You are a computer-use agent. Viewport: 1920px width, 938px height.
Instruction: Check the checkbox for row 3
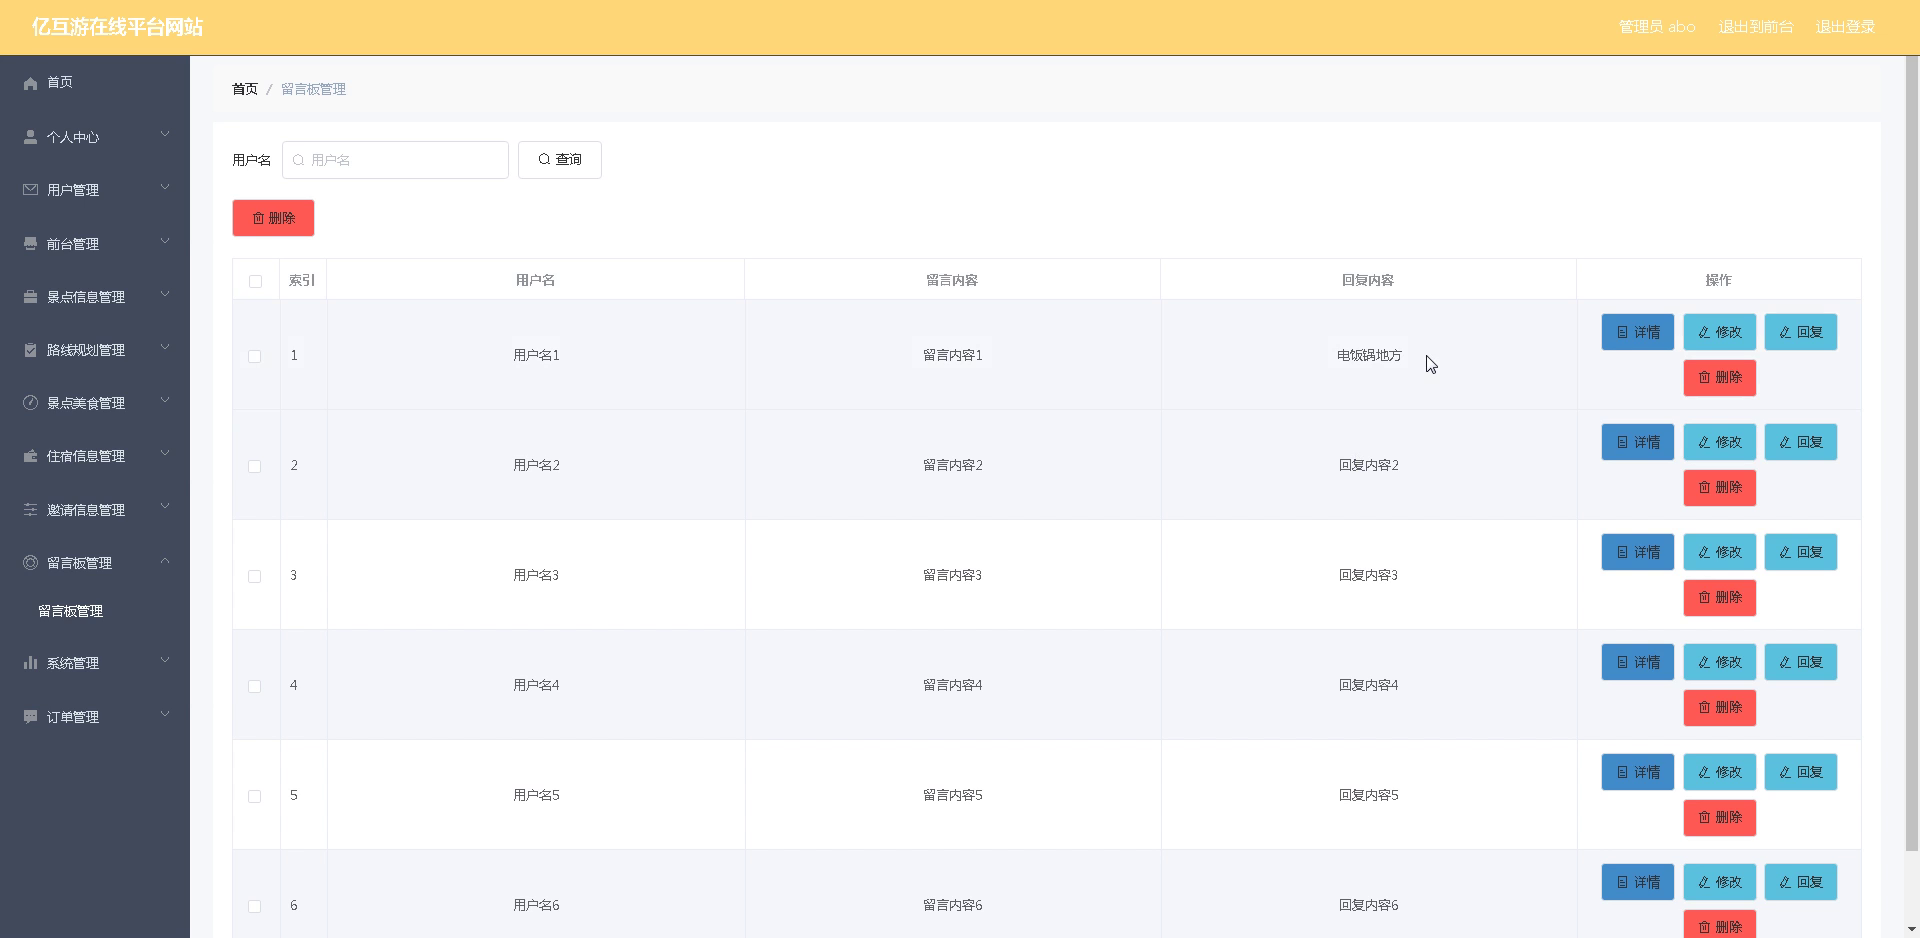255,576
